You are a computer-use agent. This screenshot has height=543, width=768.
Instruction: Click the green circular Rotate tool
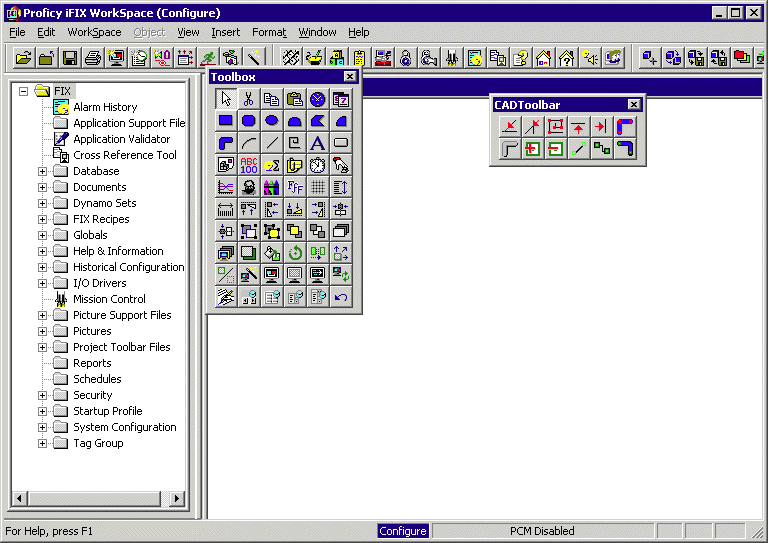click(x=295, y=253)
